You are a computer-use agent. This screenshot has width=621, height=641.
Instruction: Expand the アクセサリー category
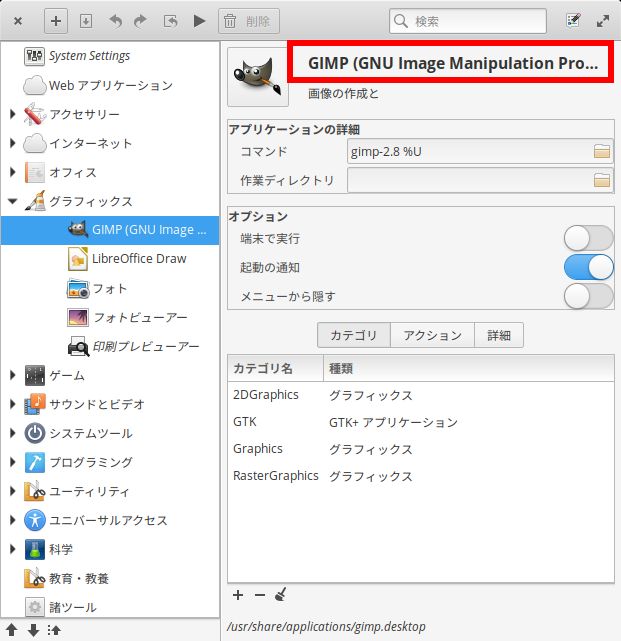point(13,114)
